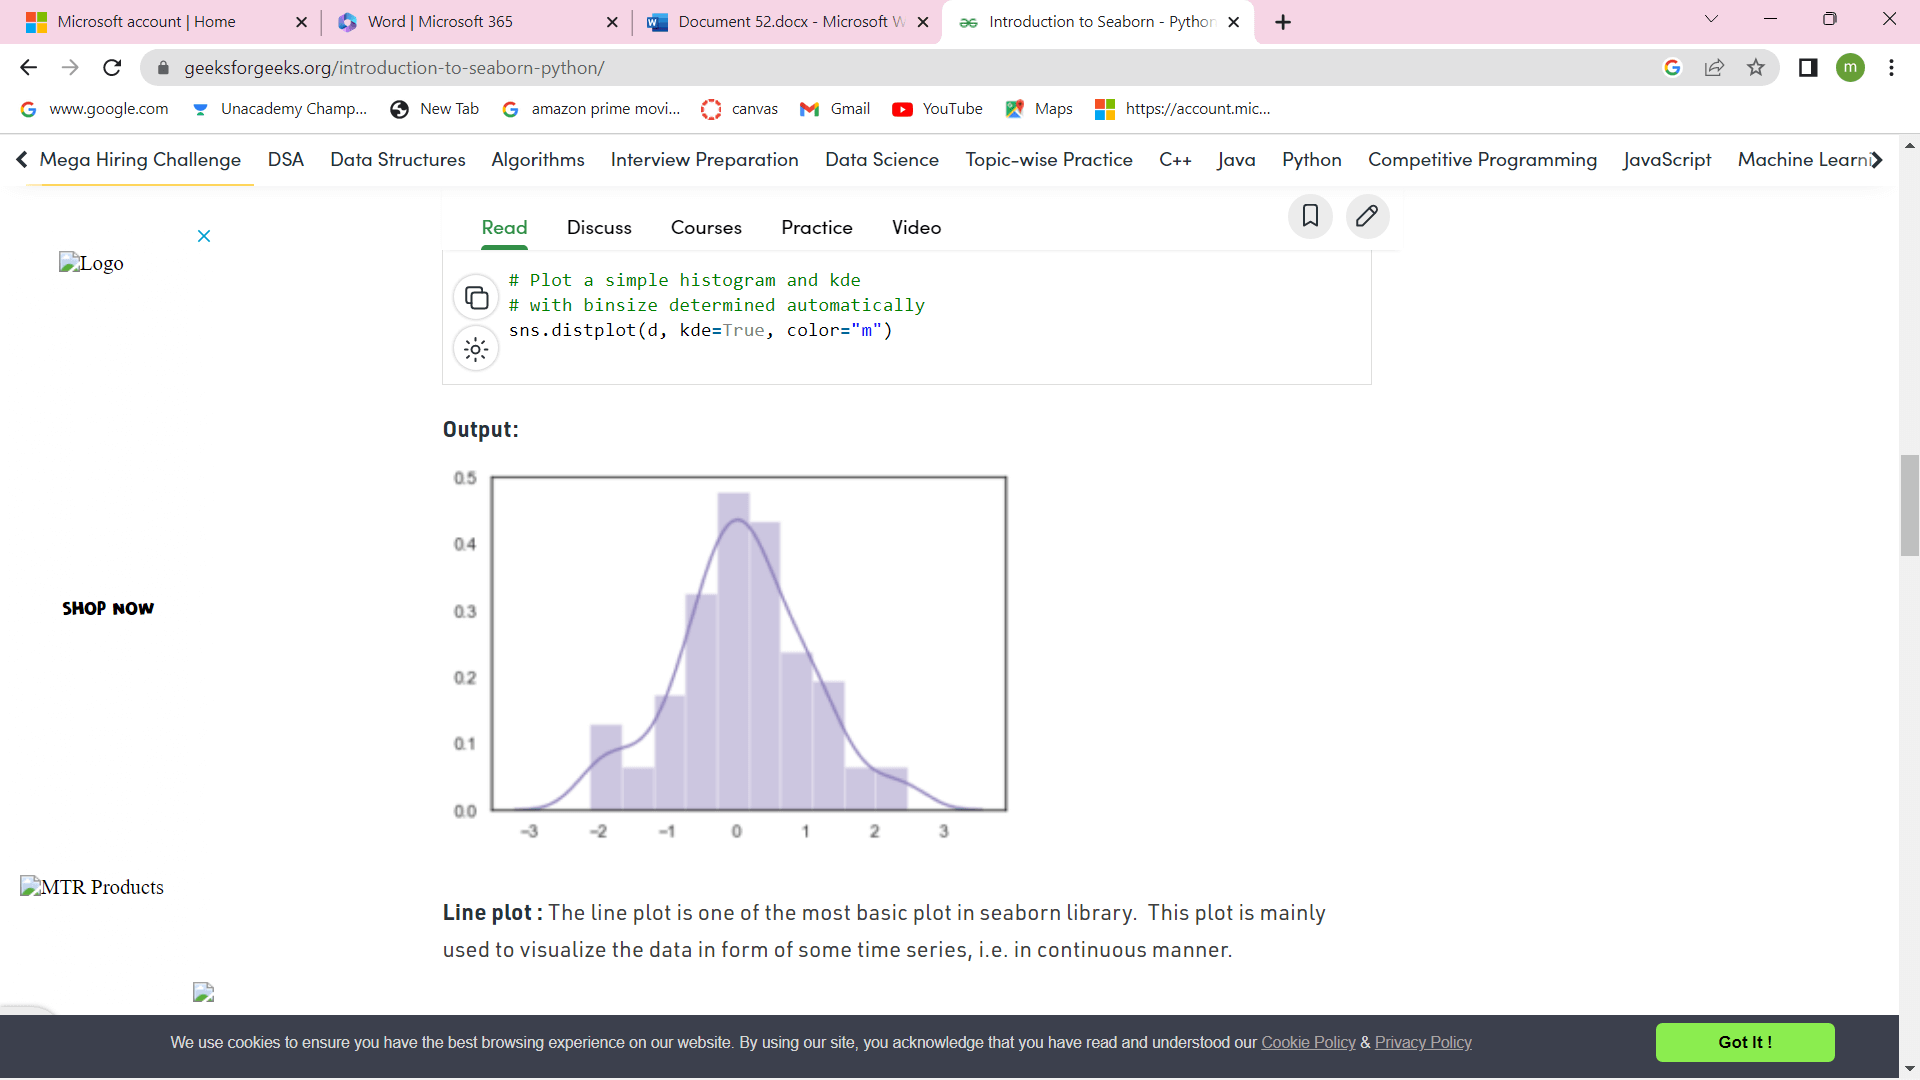1920x1080 pixels.
Task: Accept cookies with Got It button
Action: point(1745,1042)
